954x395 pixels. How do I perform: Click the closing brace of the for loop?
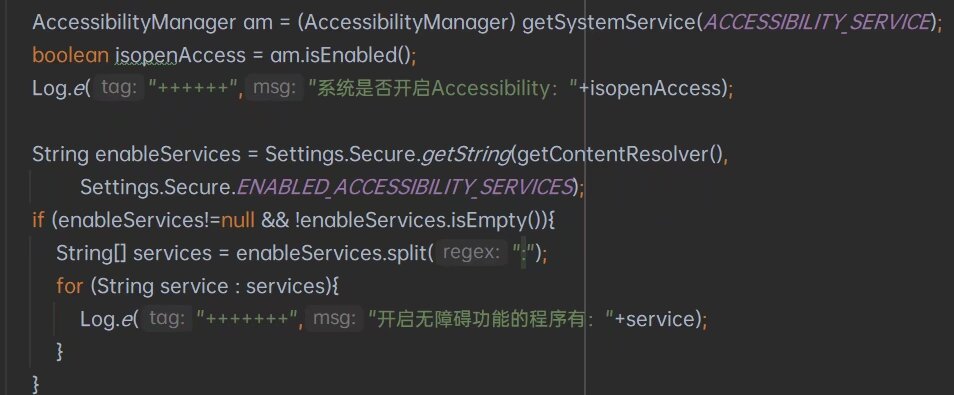click(60, 352)
